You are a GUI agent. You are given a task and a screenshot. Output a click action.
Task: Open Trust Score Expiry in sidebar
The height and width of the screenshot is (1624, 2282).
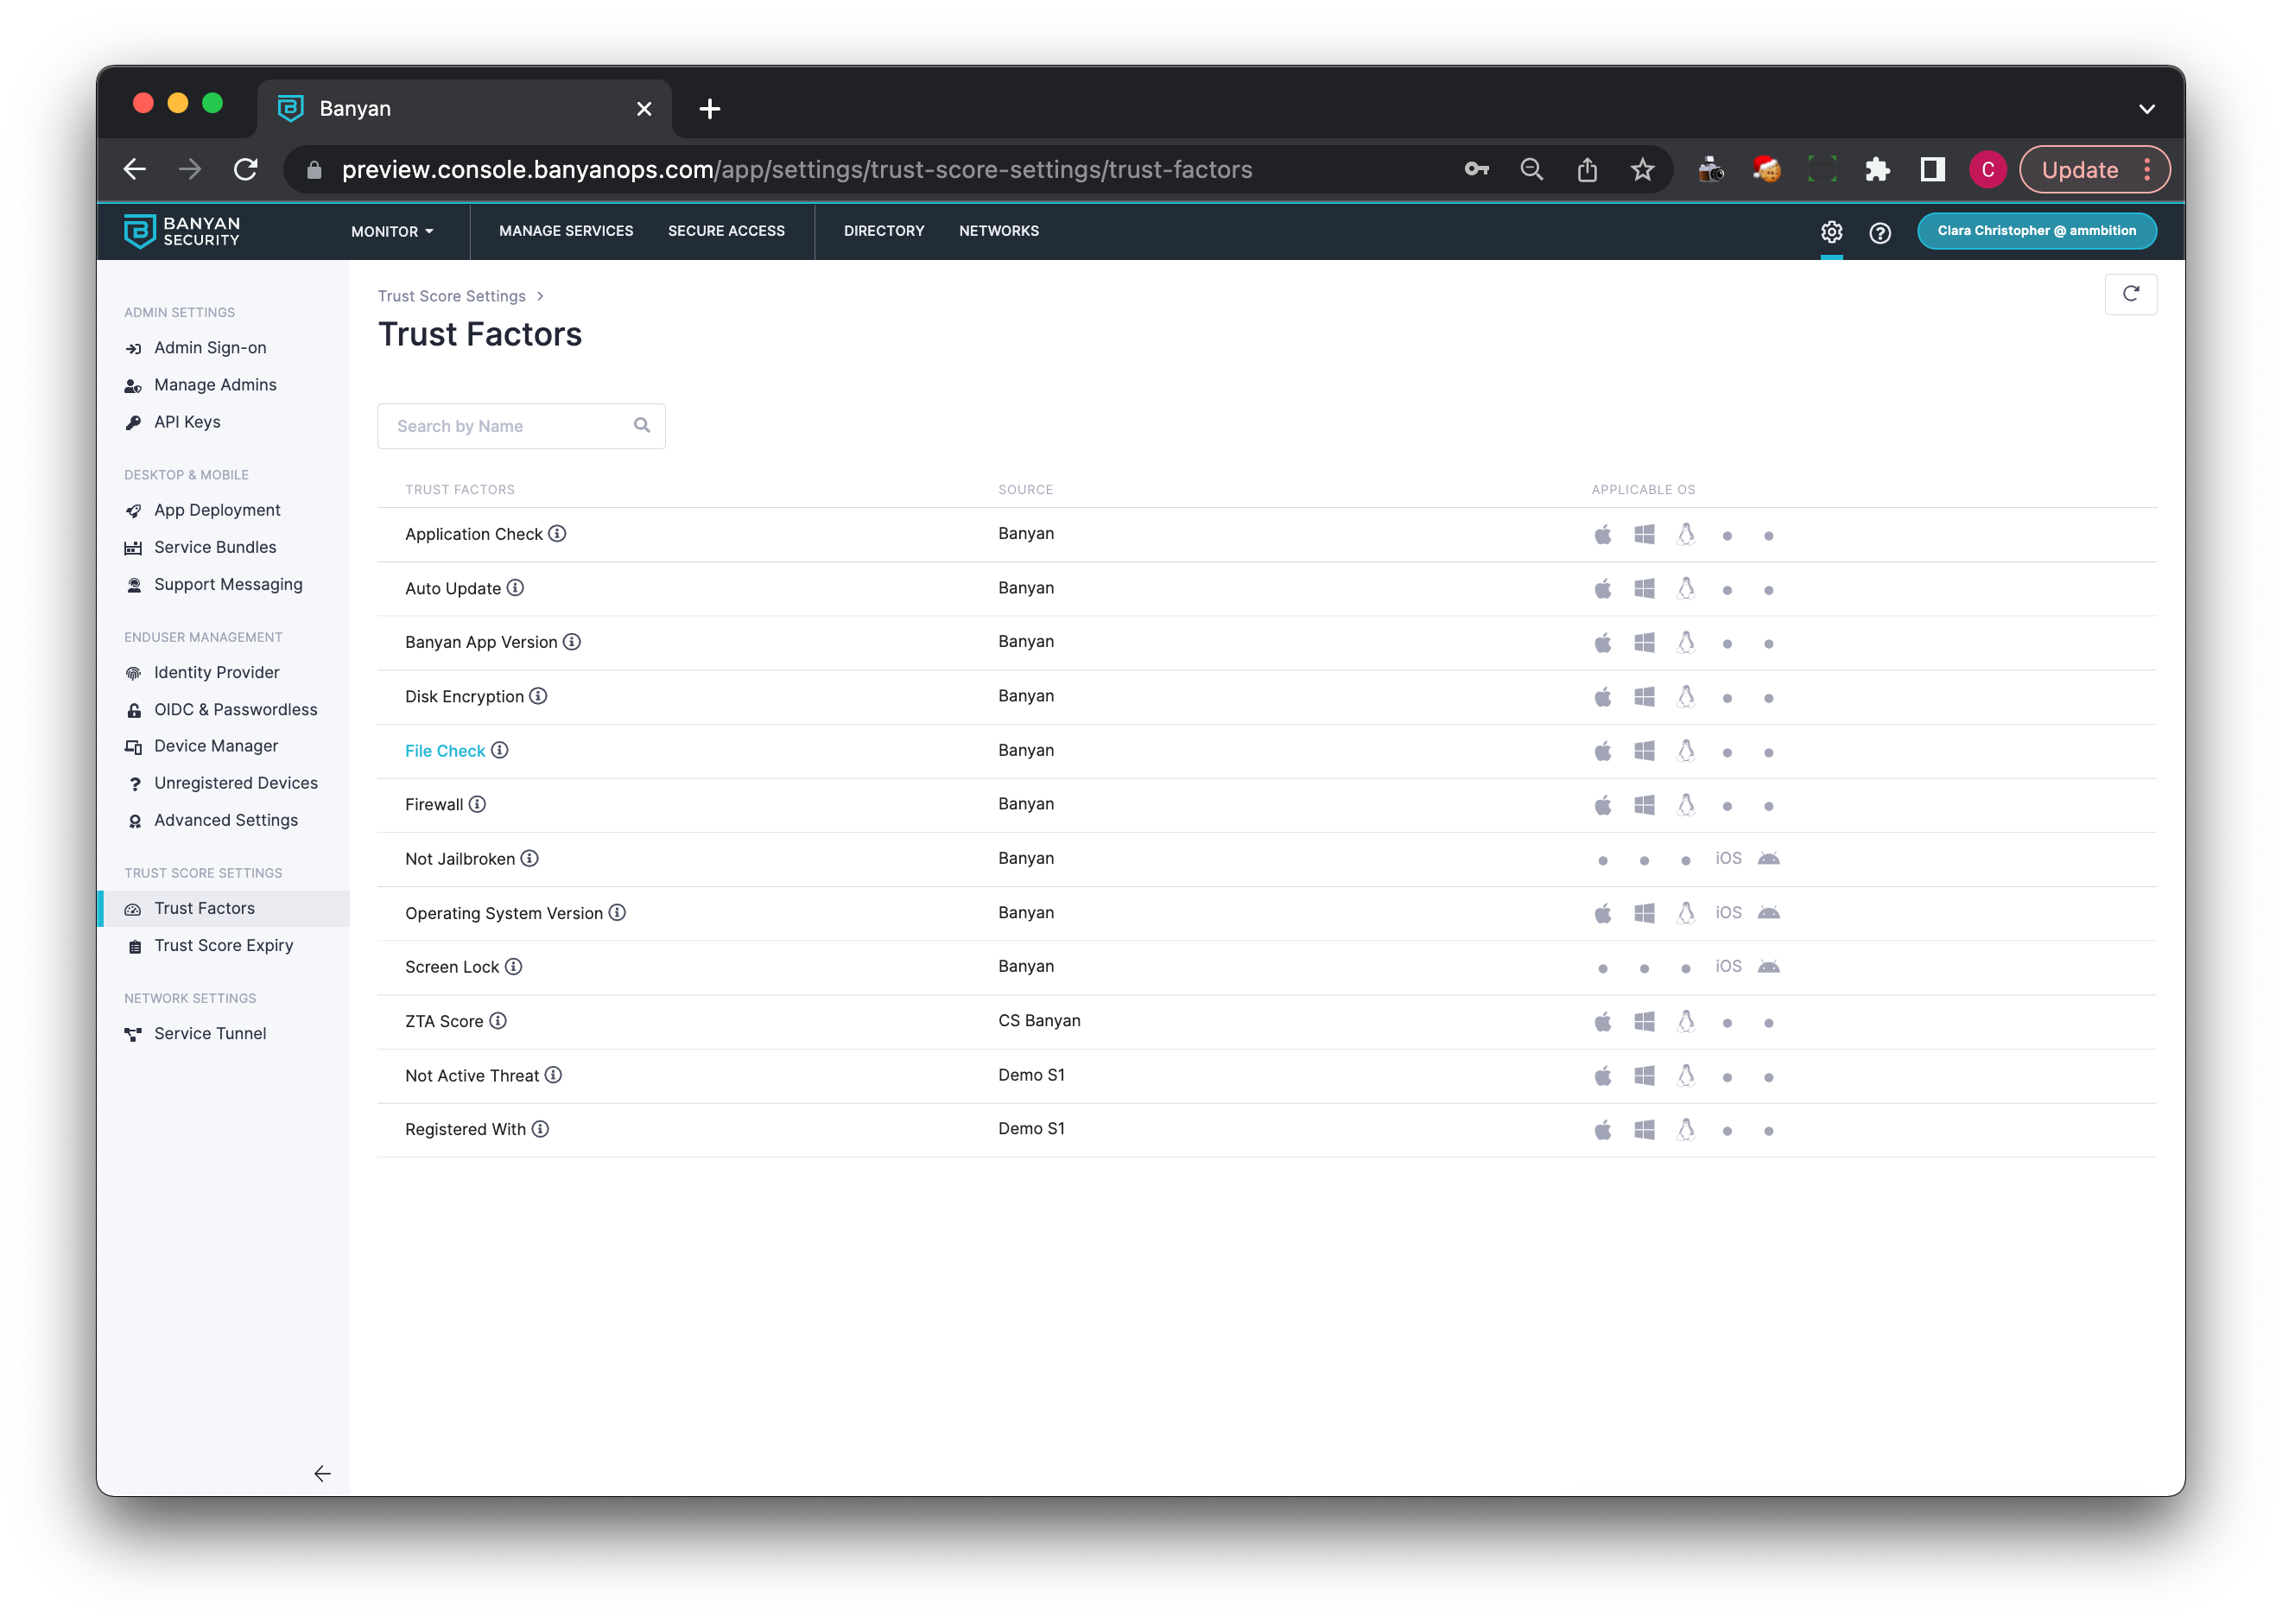[x=224, y=945]
